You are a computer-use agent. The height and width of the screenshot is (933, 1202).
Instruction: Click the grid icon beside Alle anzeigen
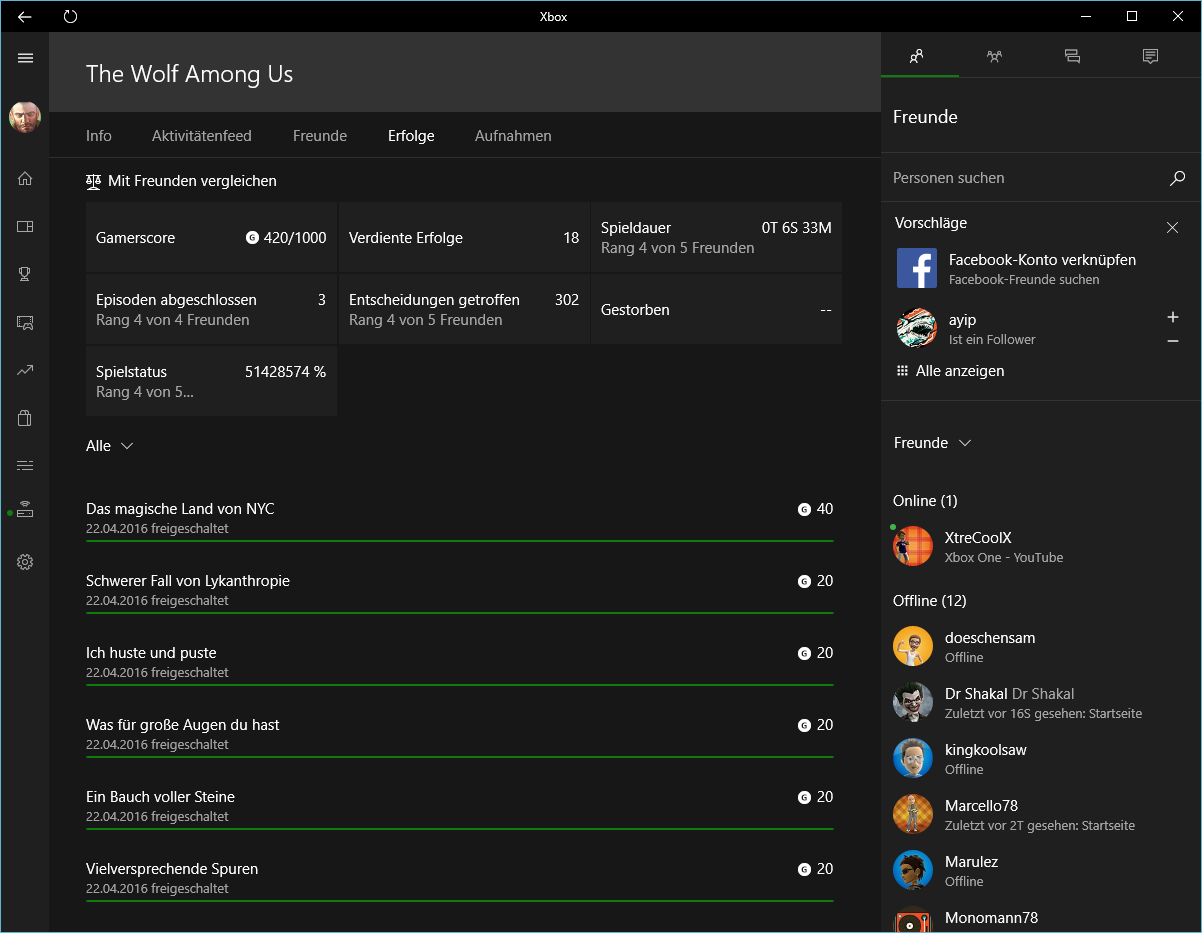click(903, 371)
